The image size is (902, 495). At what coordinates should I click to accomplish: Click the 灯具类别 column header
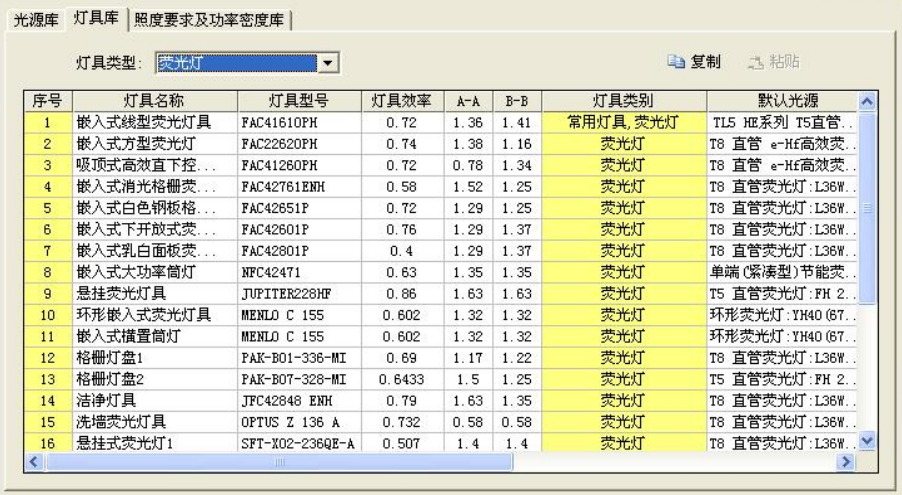624,101
